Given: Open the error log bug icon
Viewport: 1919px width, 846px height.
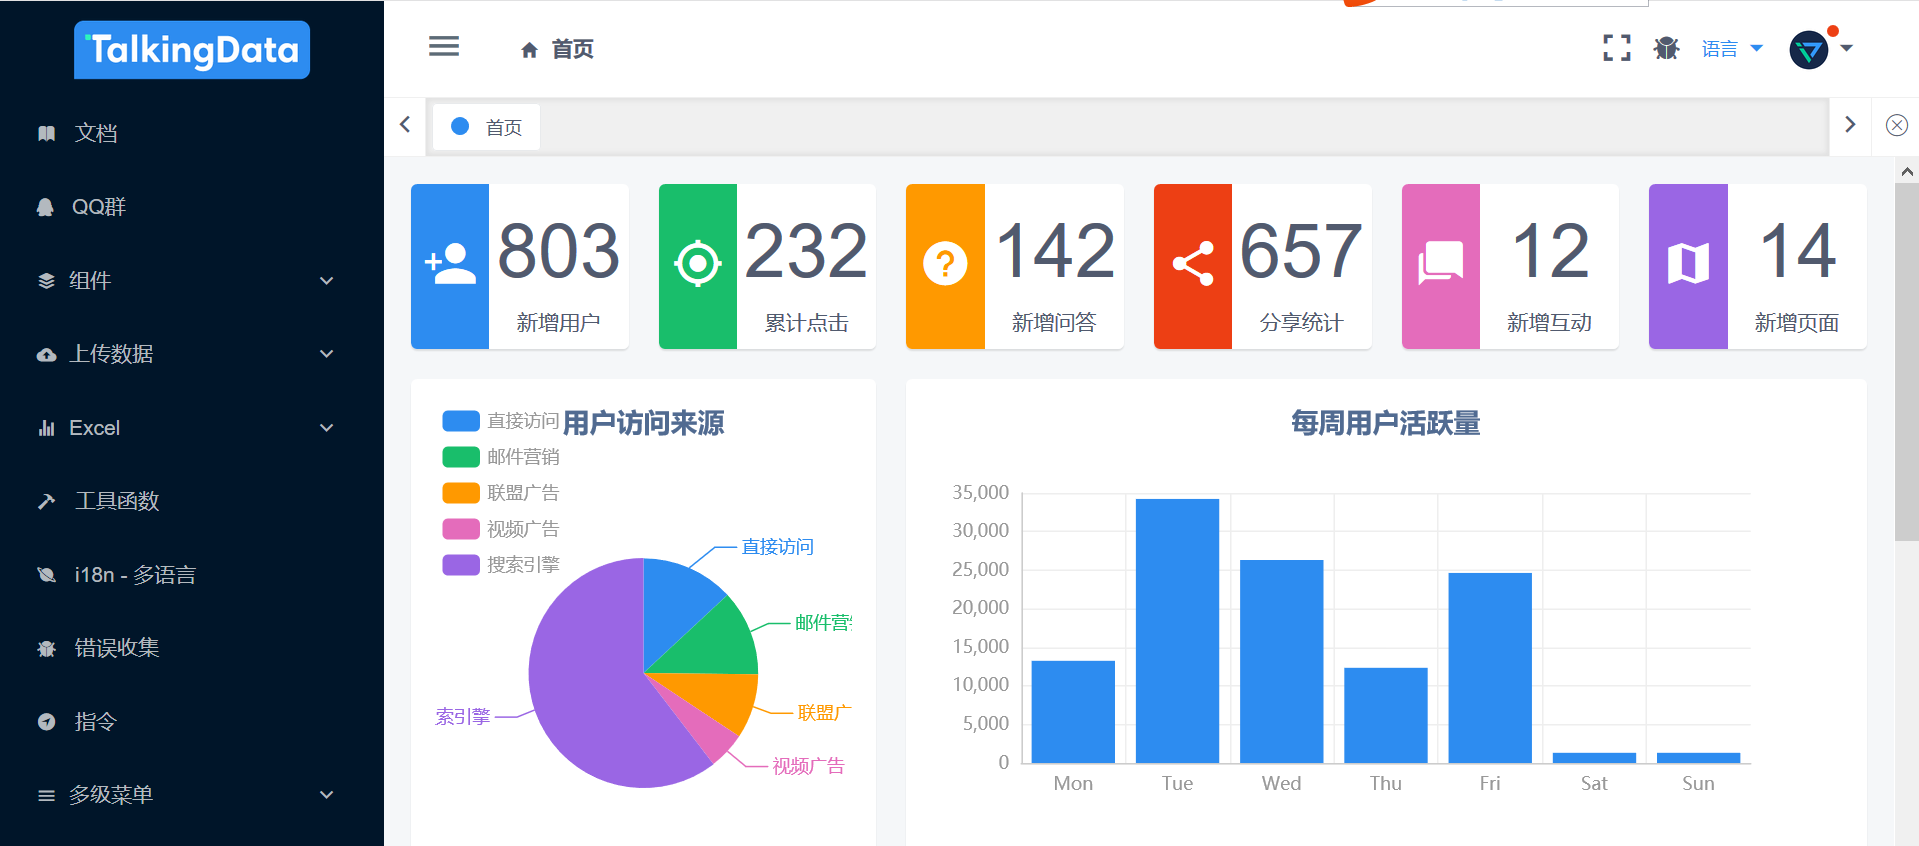Looking at the screenshot, I should click(1666, 48).
